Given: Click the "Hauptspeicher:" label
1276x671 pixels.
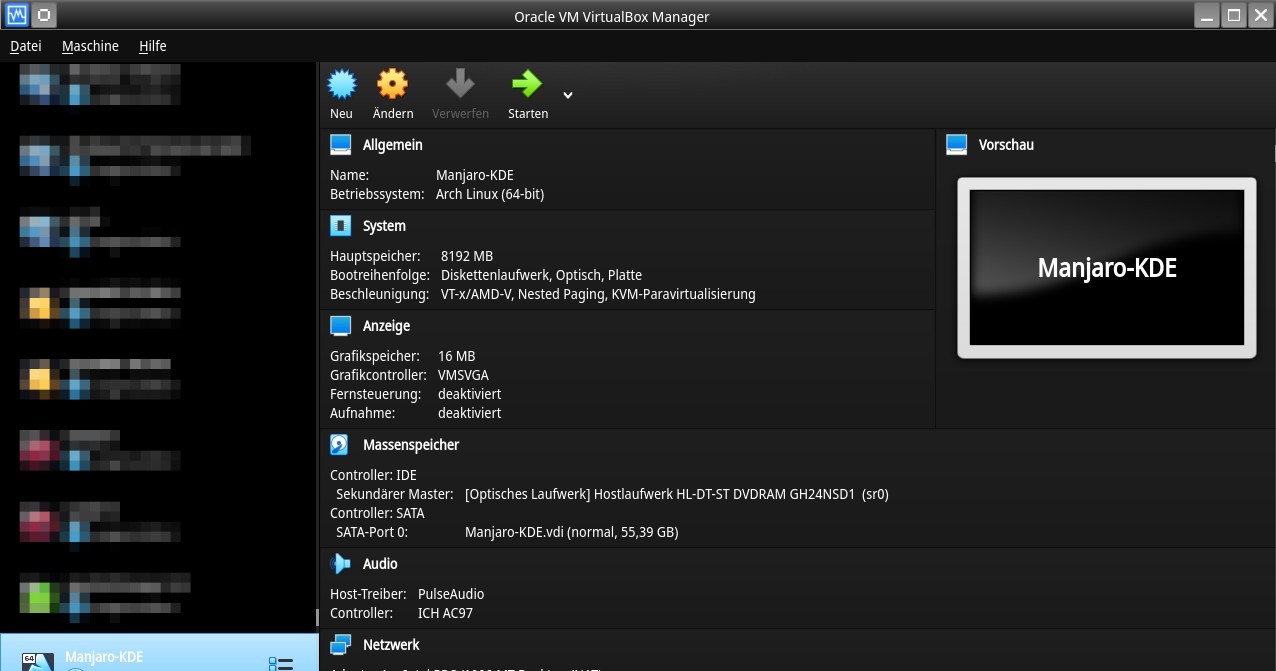Looking at the screenshot, I should (x=375, y=256).
